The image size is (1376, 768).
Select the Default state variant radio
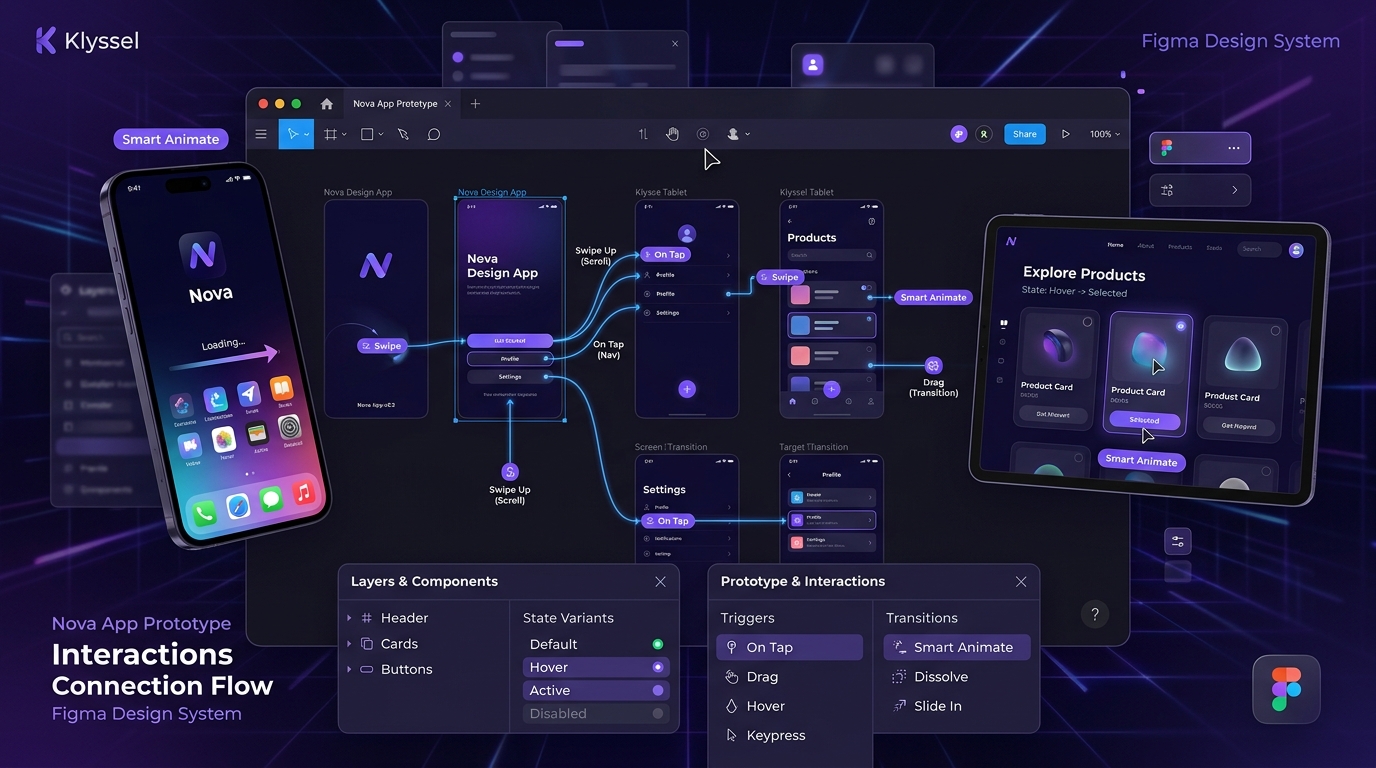(x=658, y=644)
